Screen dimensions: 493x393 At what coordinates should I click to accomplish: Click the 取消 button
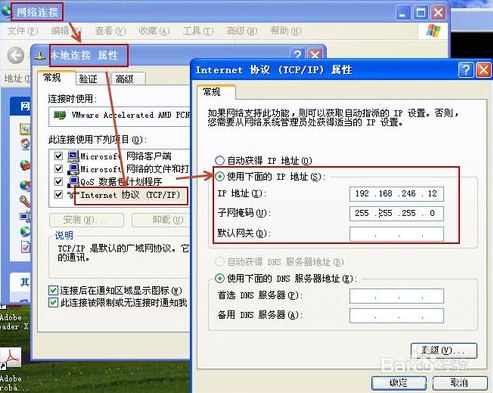[460, 383]
